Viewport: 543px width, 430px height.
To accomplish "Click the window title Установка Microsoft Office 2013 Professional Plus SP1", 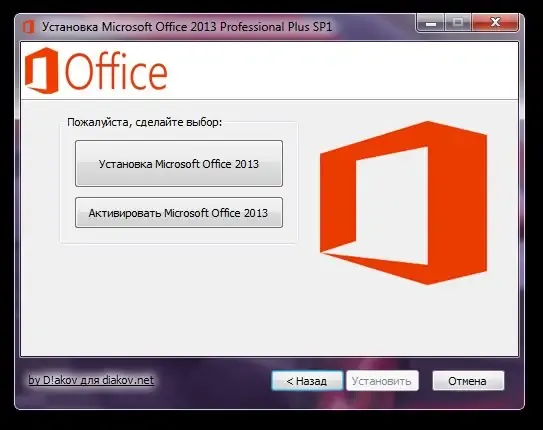I will coord(187,27).
